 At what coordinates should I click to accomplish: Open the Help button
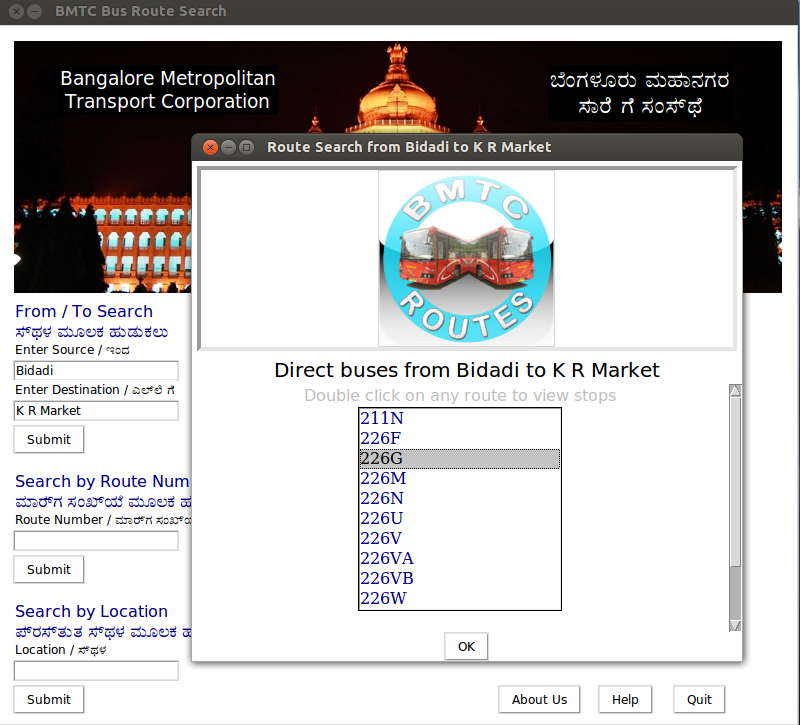pyautogui.click(x=625, y=699)
